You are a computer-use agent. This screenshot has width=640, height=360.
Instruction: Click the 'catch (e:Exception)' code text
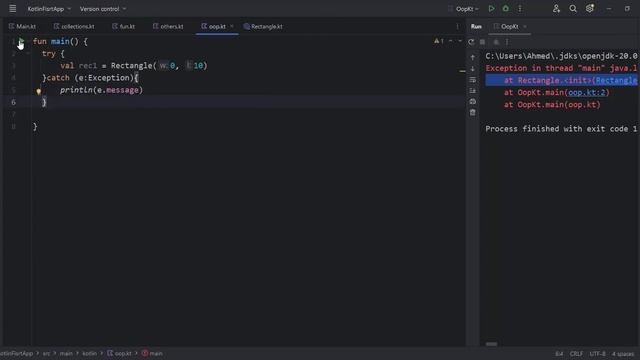[92, 78]
